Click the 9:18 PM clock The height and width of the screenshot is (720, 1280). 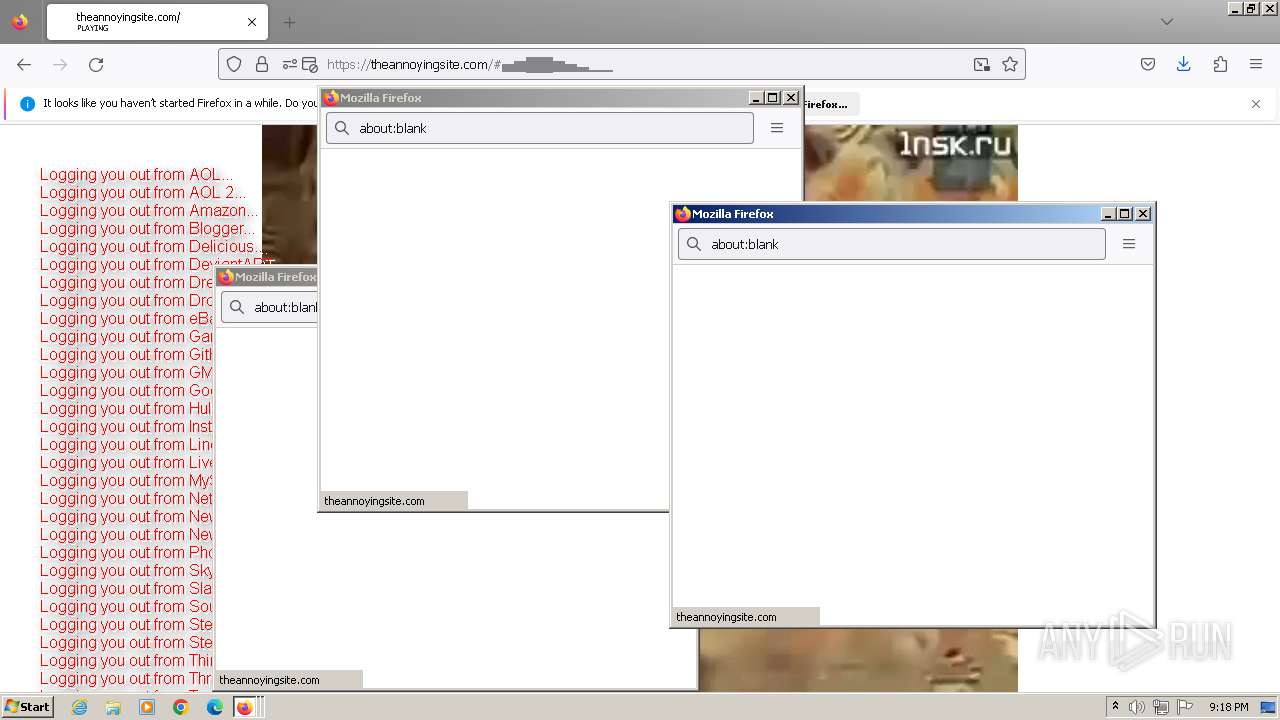point(1228,707)
